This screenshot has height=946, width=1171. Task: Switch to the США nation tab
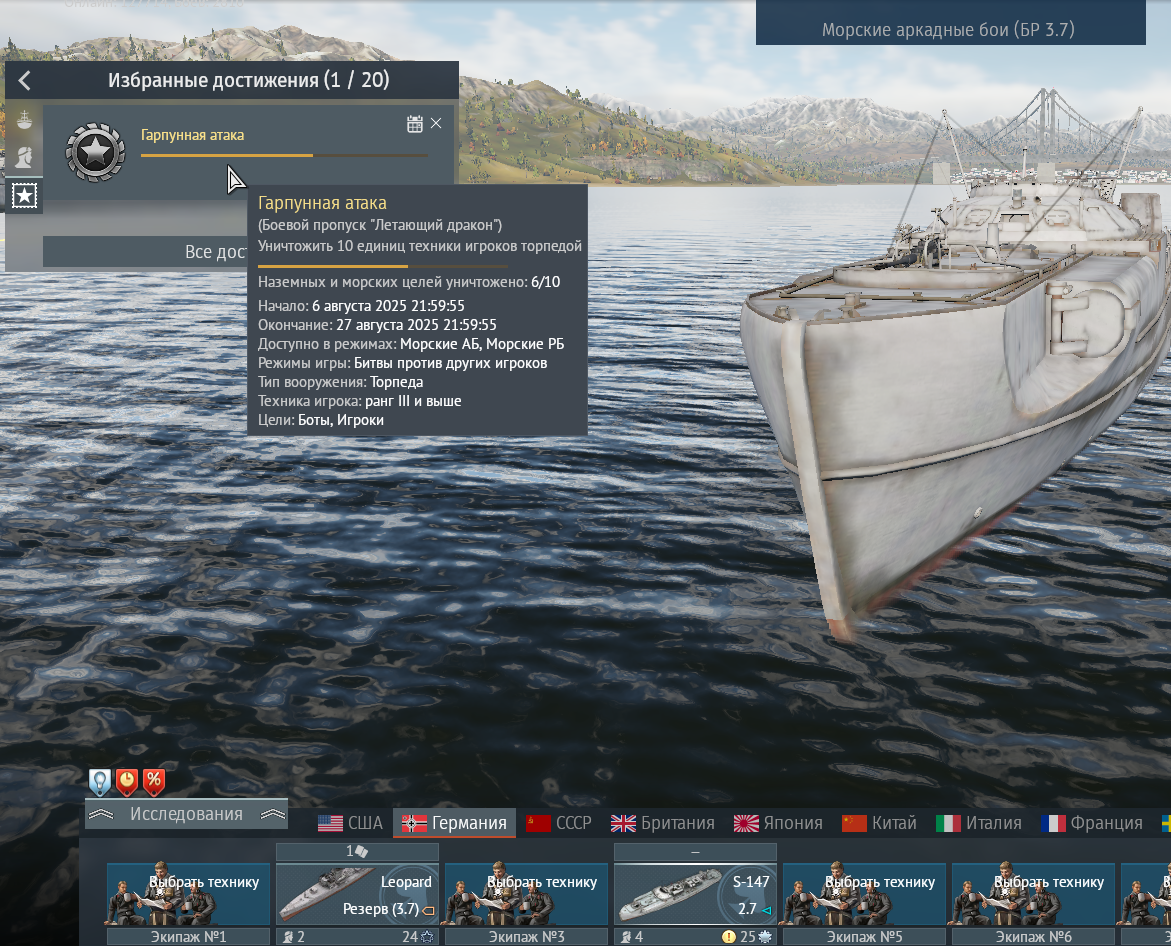(x=350, y=823)
